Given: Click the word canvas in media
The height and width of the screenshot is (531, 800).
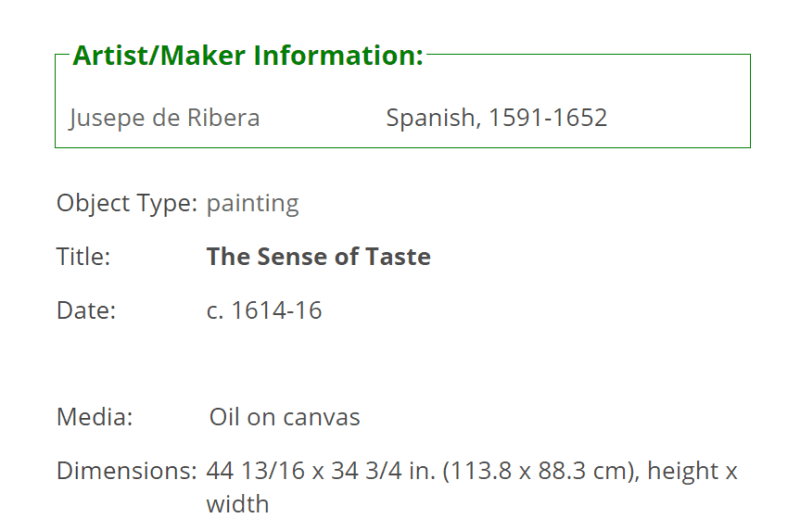Looking at the screenshot, I should pyautogui.click(x=321, y=417).
